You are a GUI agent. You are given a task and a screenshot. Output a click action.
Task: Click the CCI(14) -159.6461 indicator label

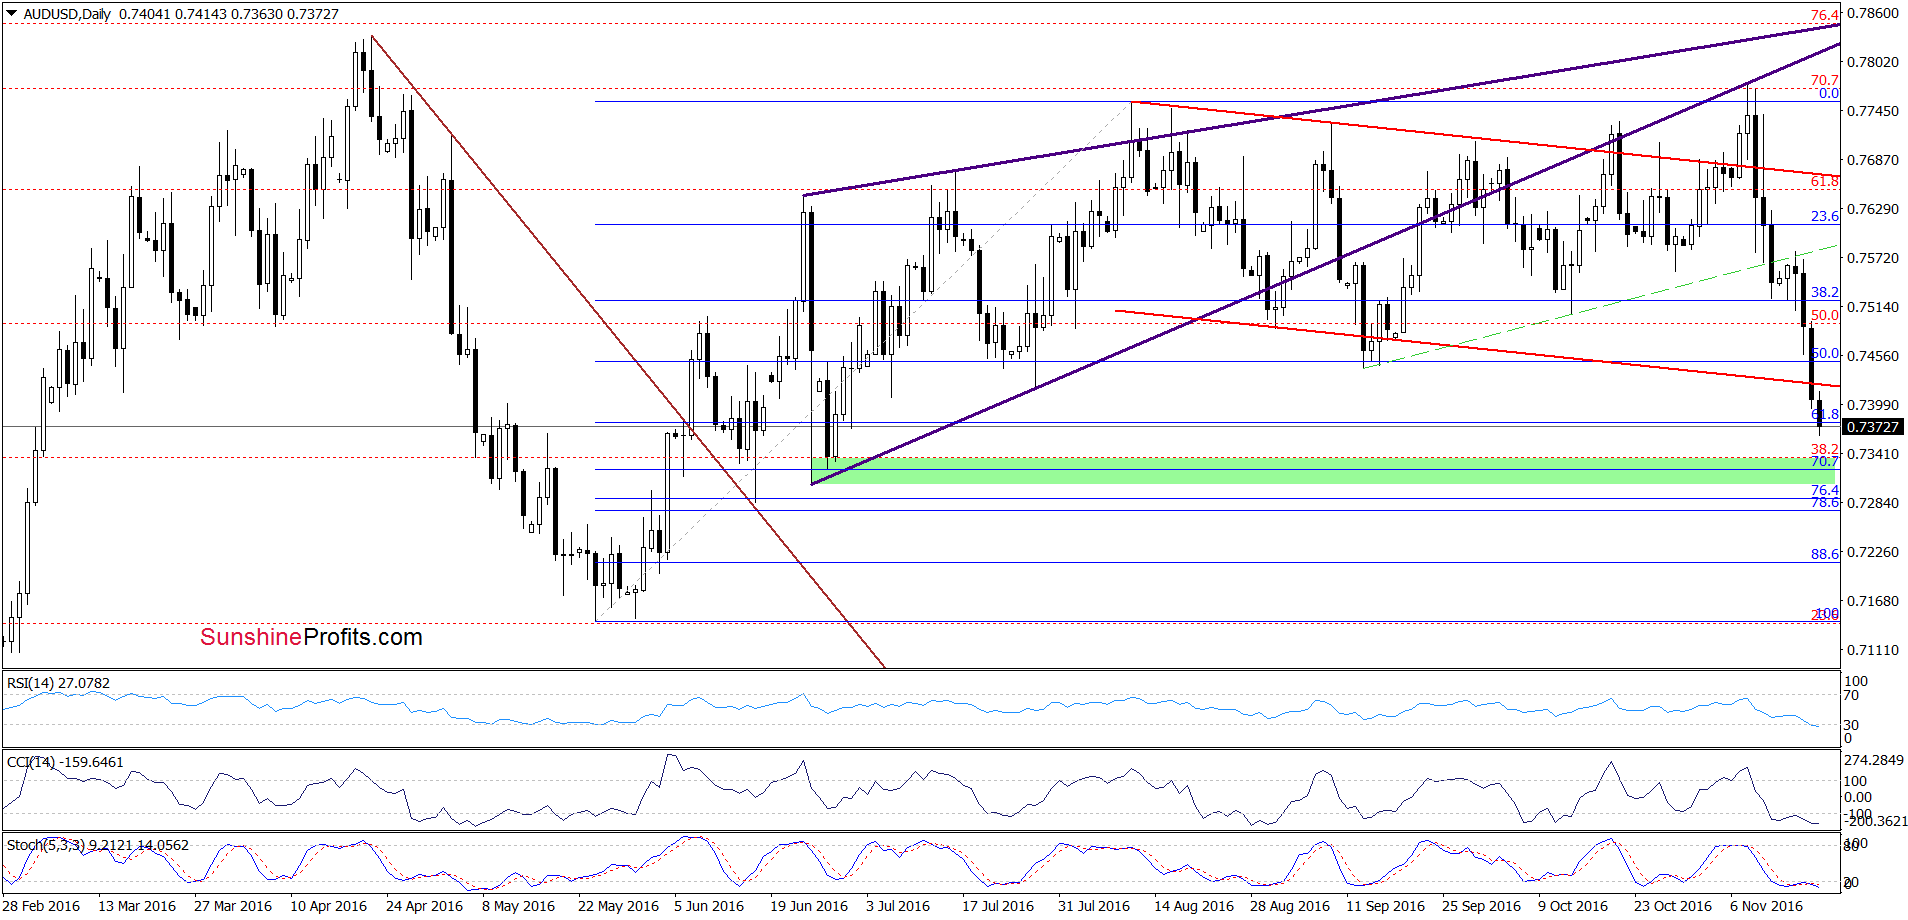click(x=65, y=762)
